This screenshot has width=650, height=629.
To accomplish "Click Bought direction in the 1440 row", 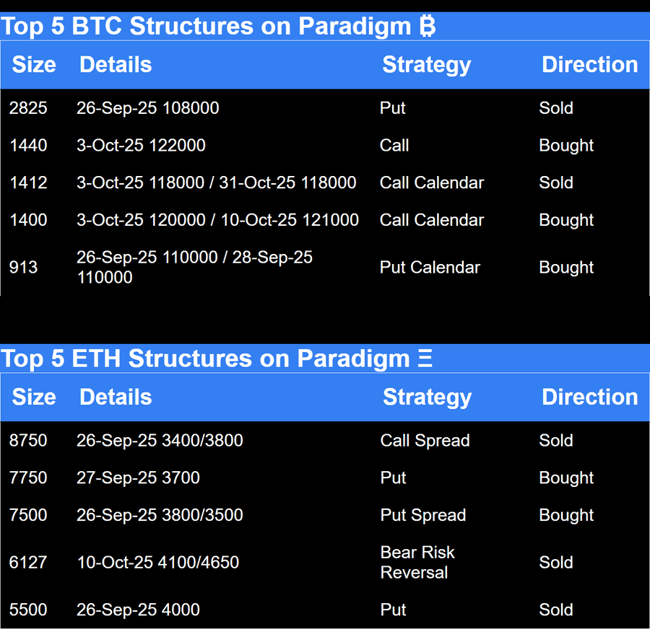I will (x=566, y=146).
